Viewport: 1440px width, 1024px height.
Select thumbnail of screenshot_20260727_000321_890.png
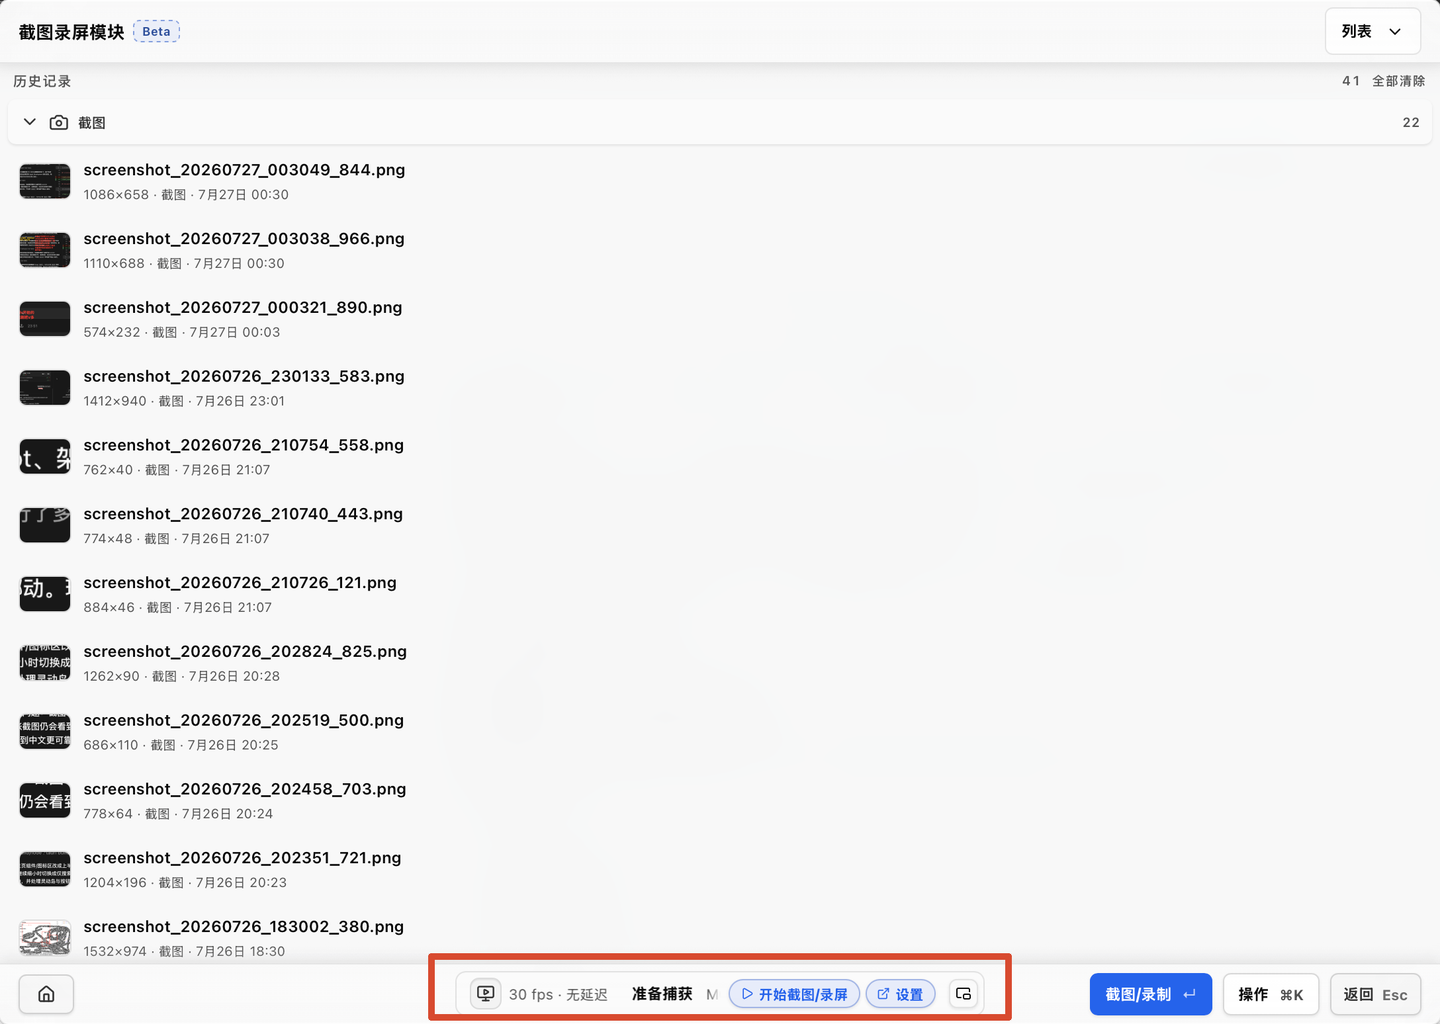(x=45, y=319)
